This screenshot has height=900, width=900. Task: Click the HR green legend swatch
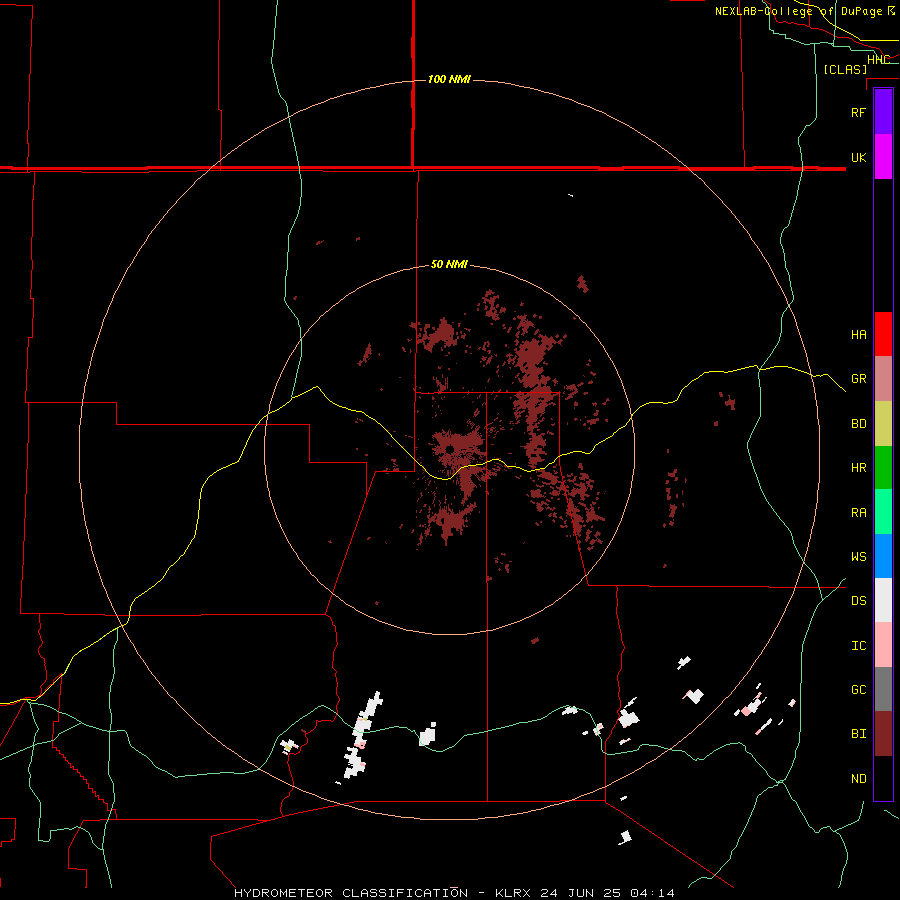(883, 468)
